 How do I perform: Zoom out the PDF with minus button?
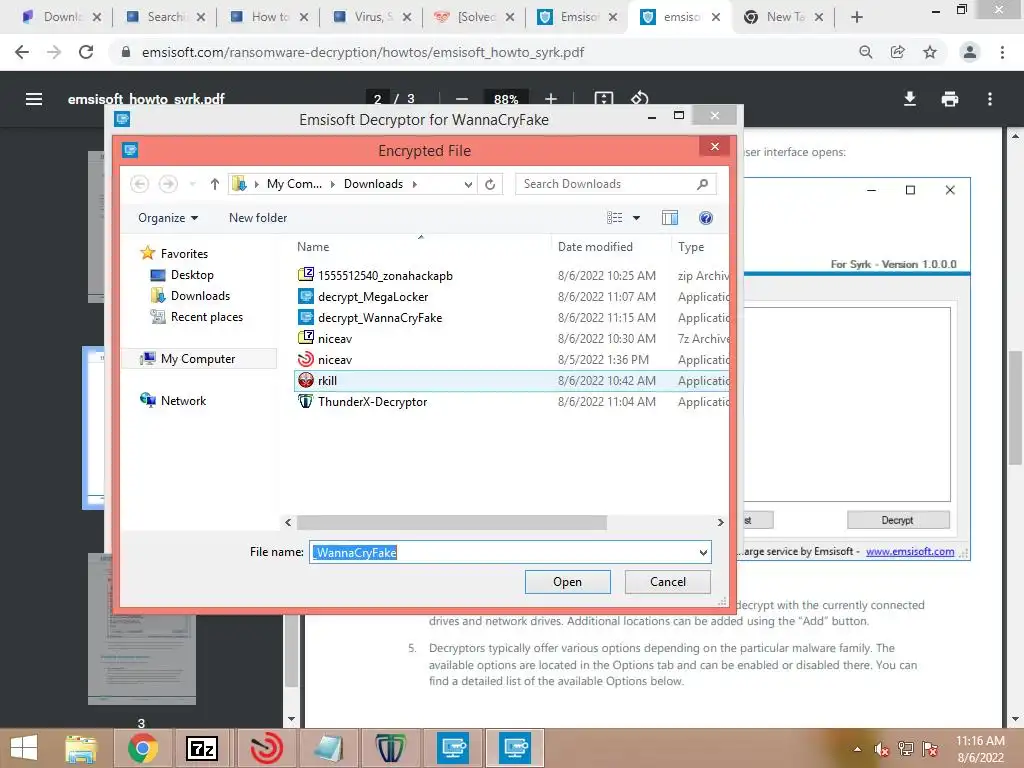coord(462,99)
